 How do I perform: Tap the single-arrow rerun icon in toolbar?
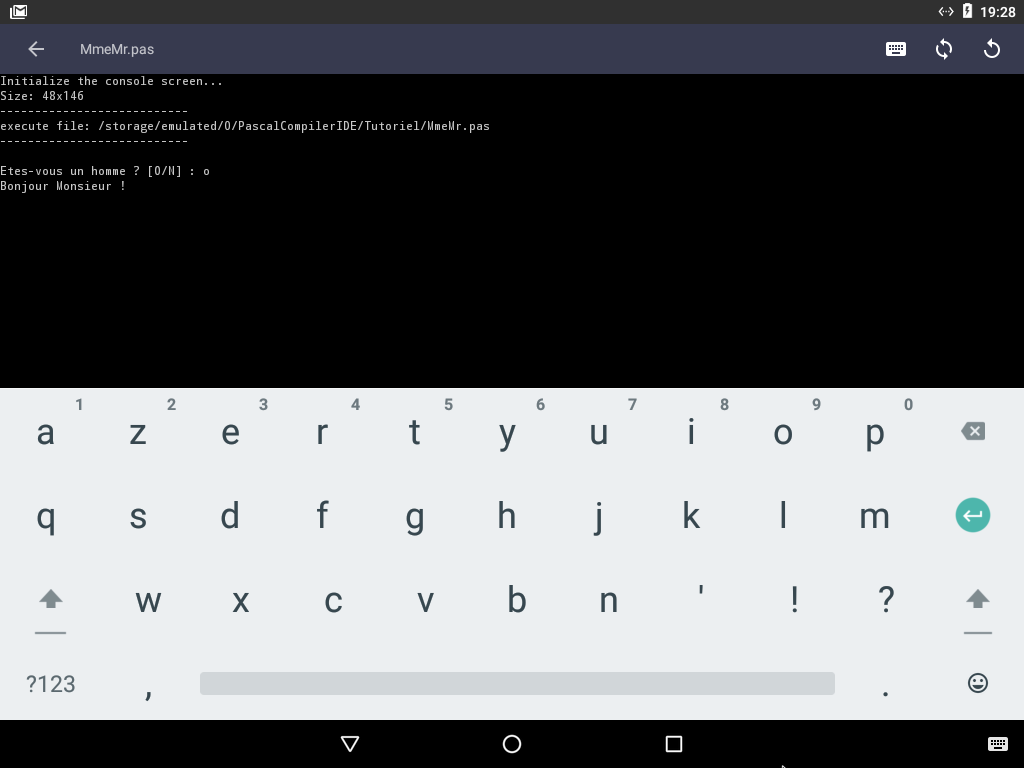tap(992, 49)
